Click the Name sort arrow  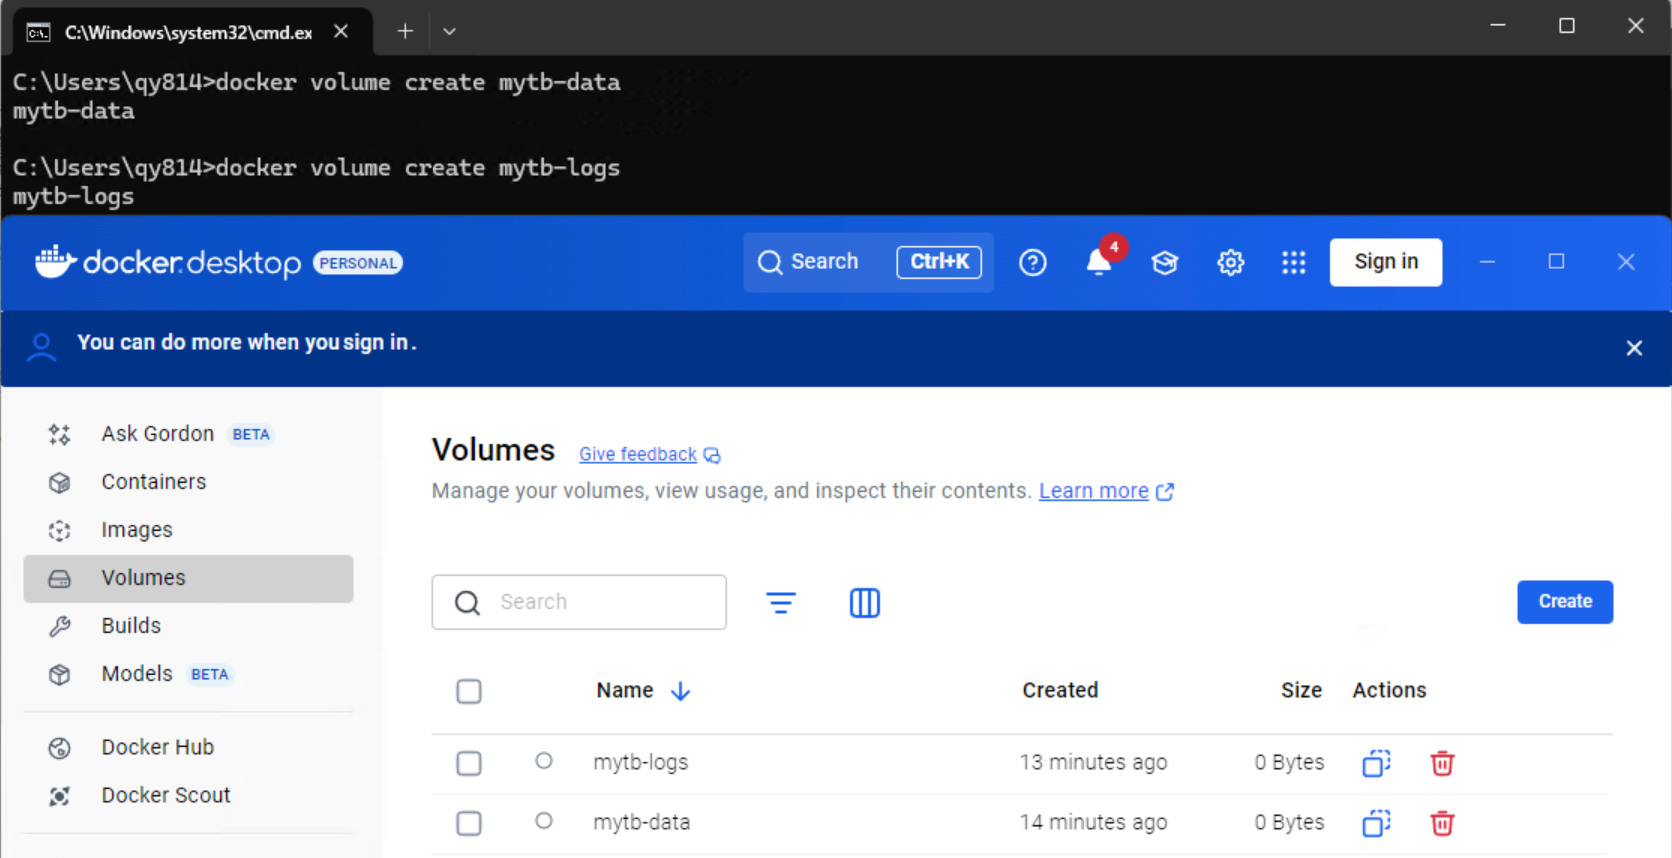[x=680, y=691]
